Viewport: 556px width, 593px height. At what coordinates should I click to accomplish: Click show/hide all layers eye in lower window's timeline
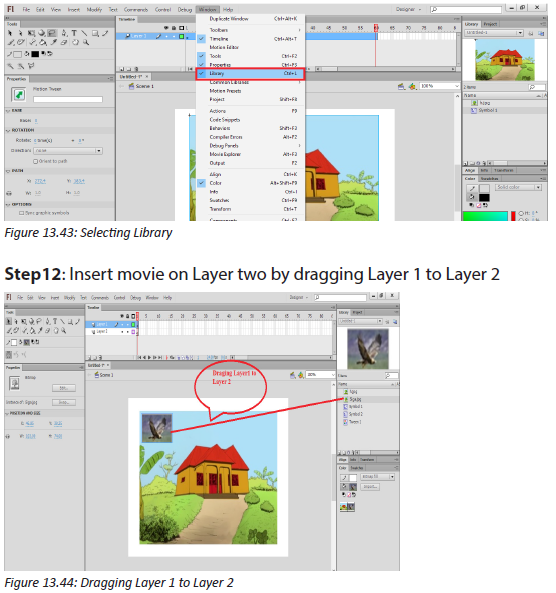click(x=122, y=316)
